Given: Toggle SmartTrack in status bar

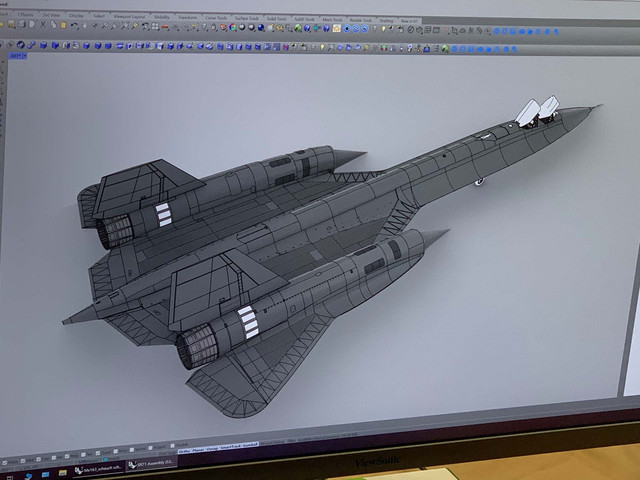Looking at the screenshot, I should tap(231, 447).
